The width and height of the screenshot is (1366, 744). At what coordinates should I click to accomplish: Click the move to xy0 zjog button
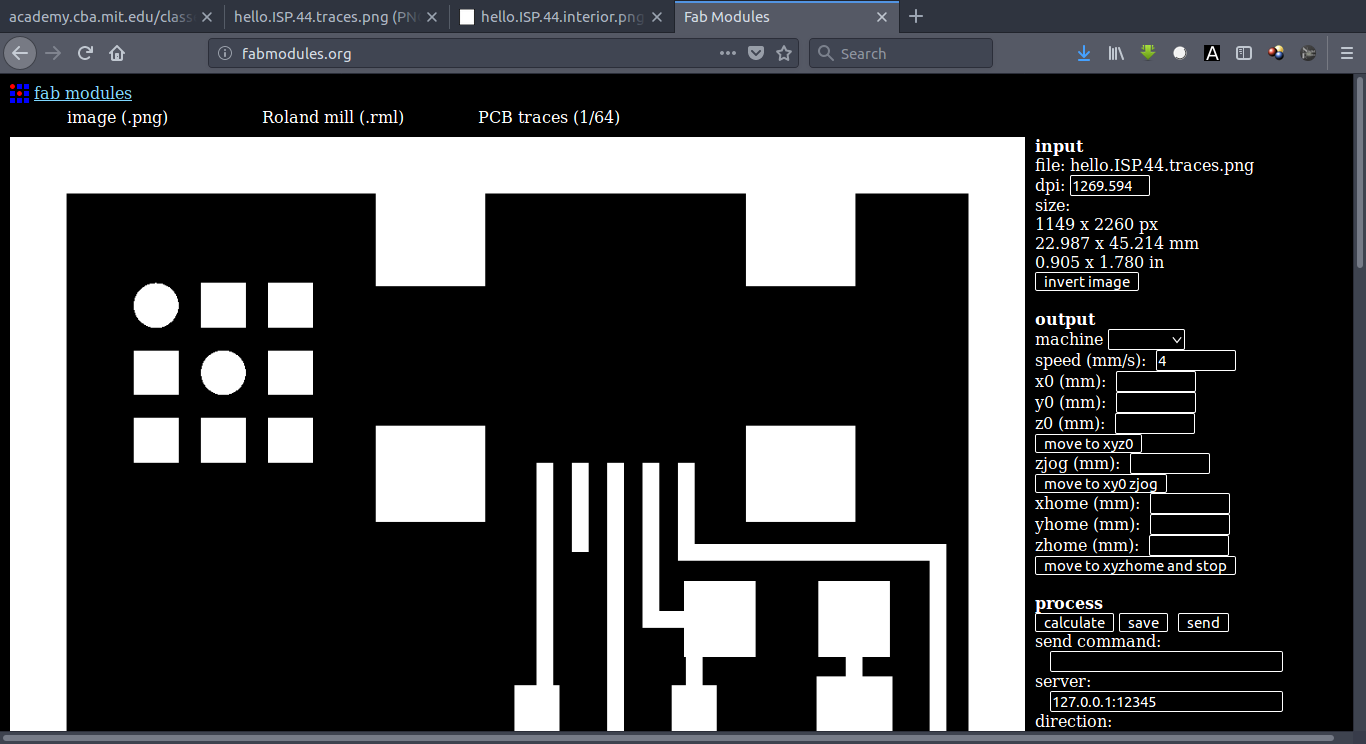pos(1101,484)
